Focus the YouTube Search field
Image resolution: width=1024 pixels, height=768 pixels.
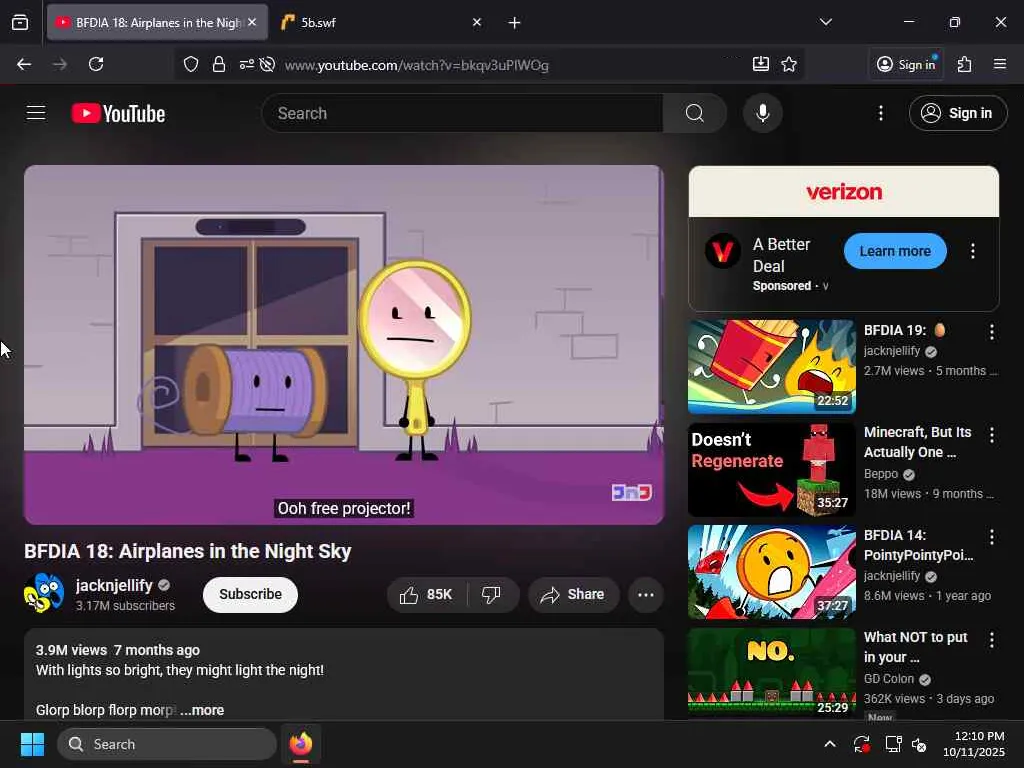point(462,113)
